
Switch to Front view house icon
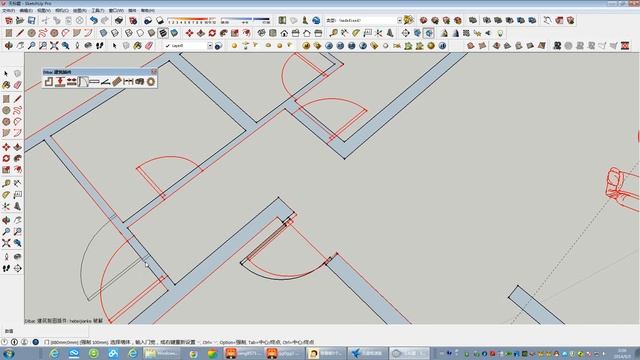pyautogui.click(x=284, y=33)
